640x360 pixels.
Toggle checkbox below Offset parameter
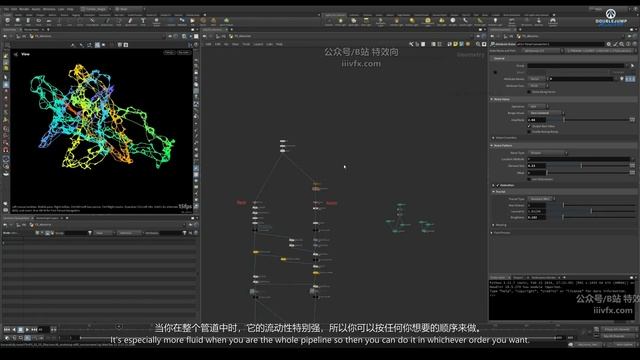529,179
